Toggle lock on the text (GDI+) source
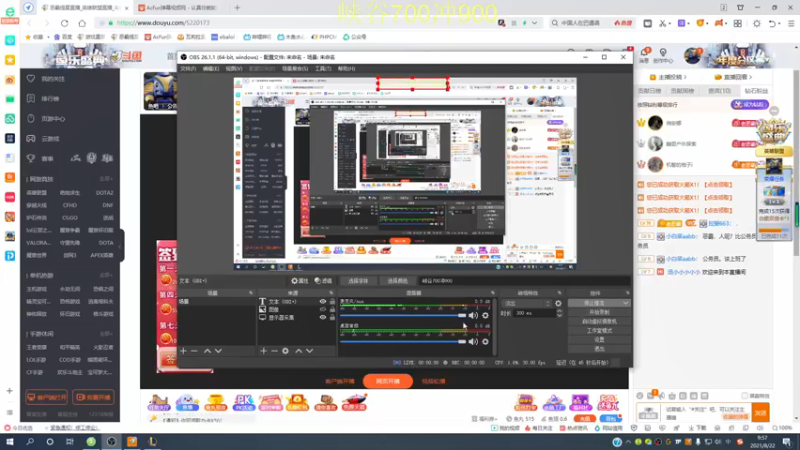This screenshot has width=800, height=450. 332,302
